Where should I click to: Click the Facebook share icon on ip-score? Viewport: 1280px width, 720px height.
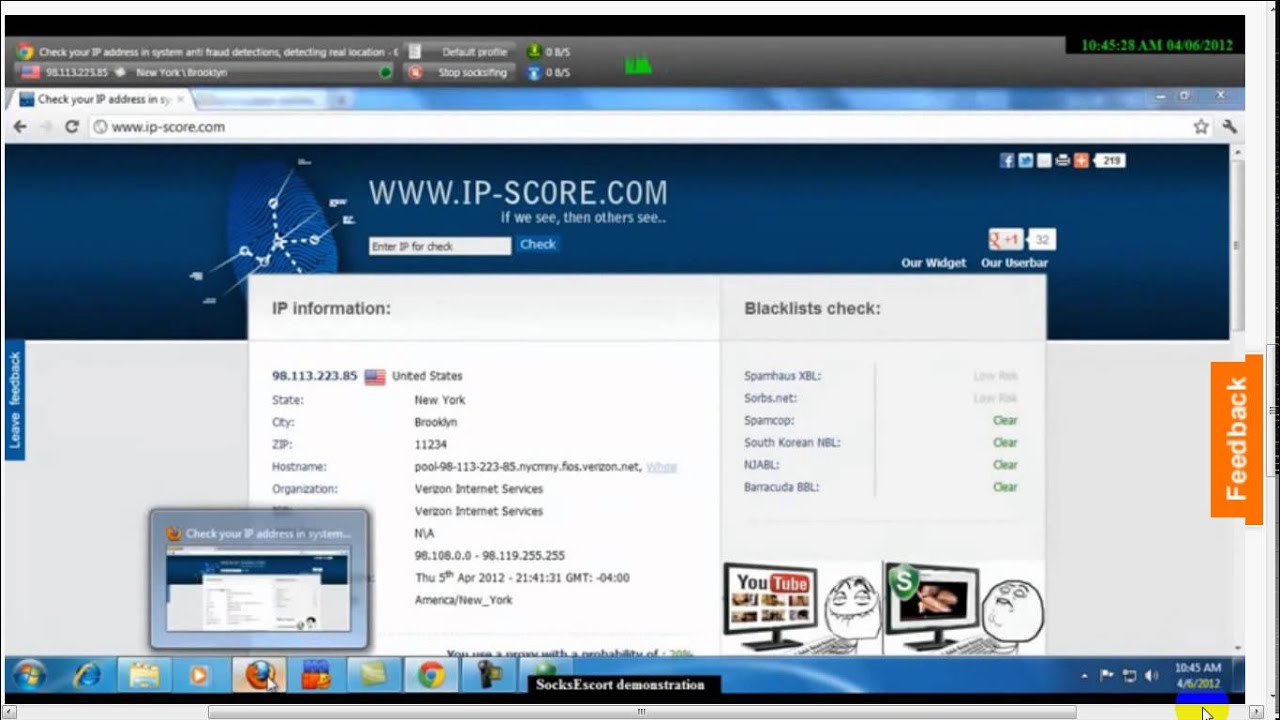(x=1007, y=160)
